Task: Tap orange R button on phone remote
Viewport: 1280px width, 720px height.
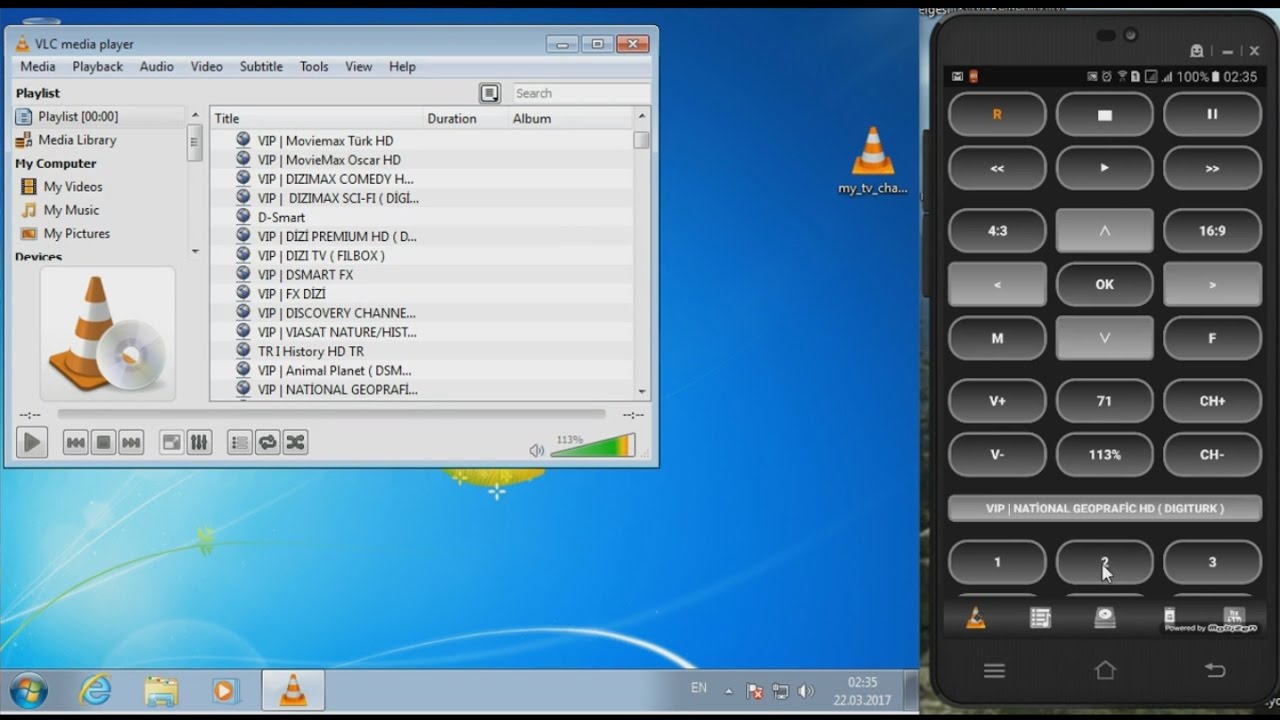Action: (997, 114)
